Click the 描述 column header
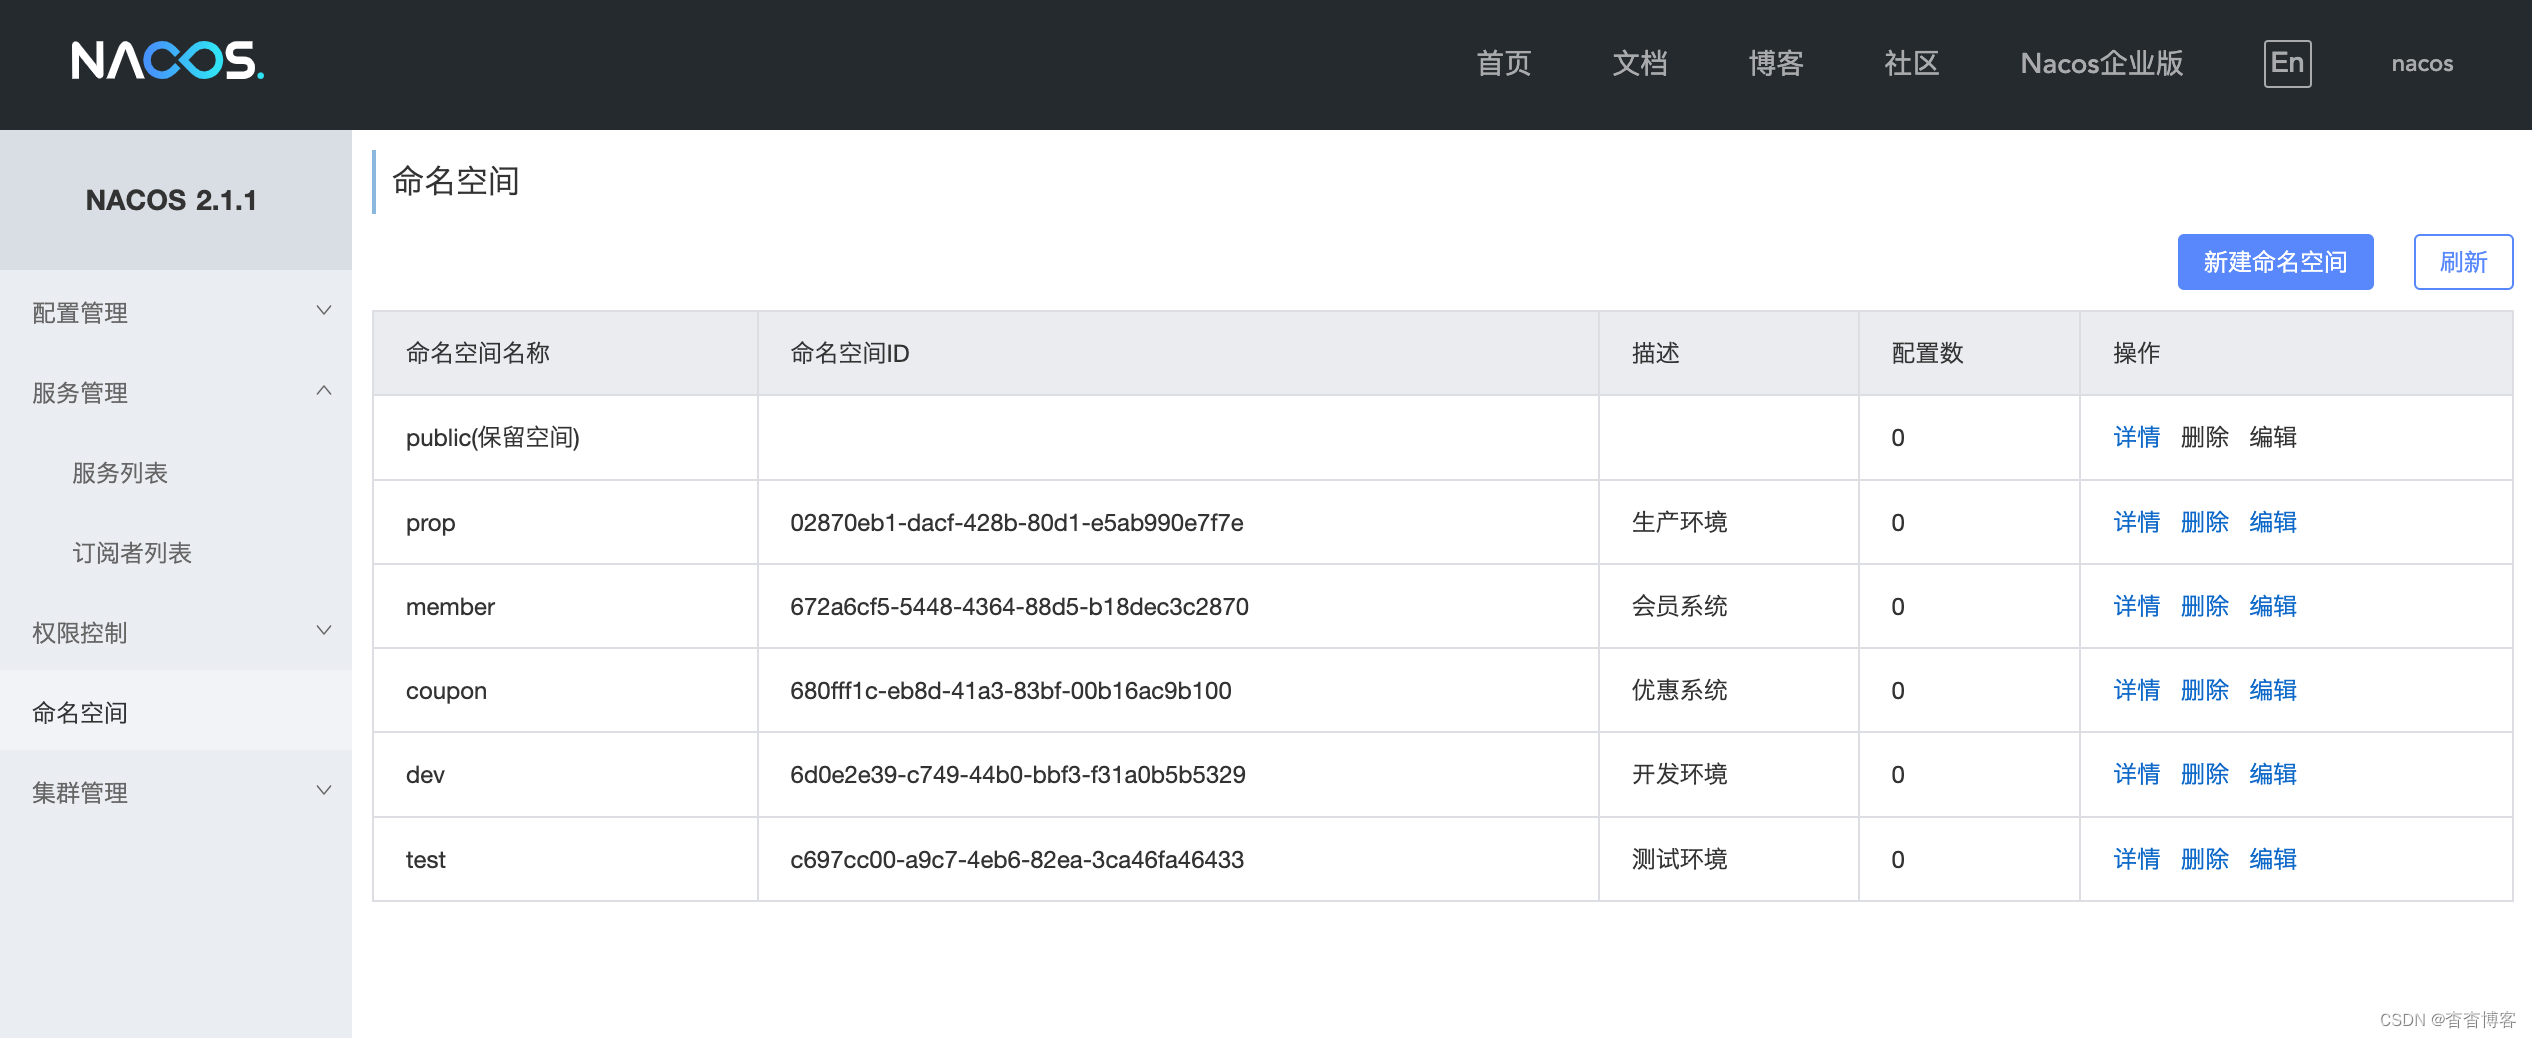 [1729, 353]
